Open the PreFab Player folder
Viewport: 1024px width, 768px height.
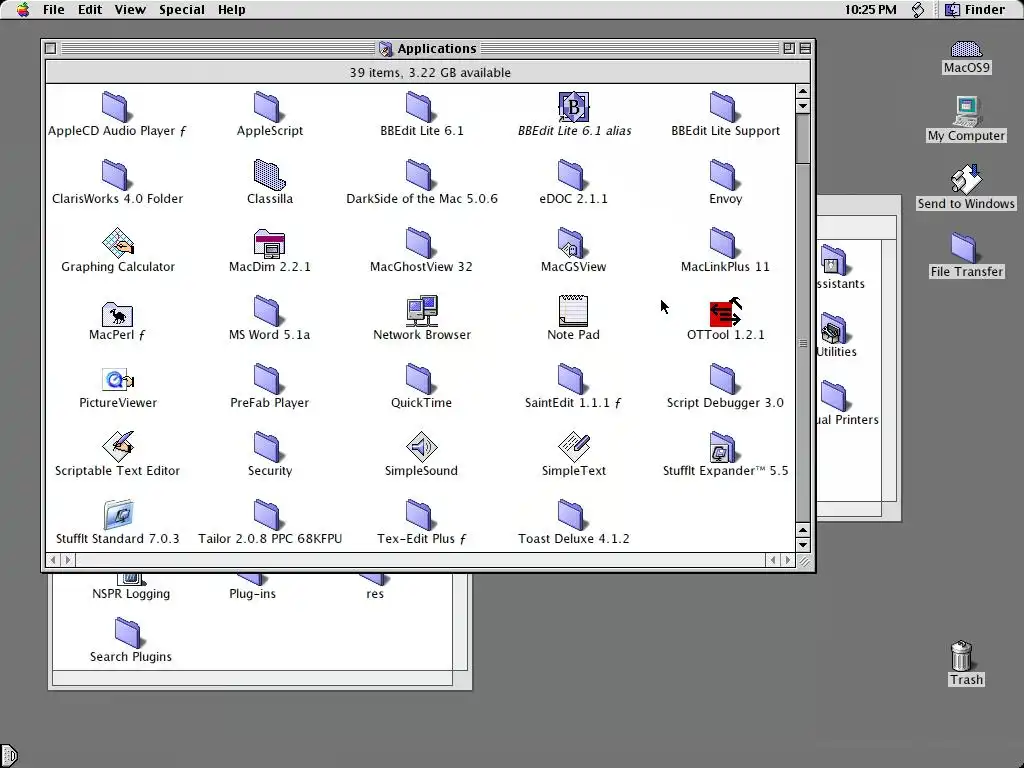point(266,379)
